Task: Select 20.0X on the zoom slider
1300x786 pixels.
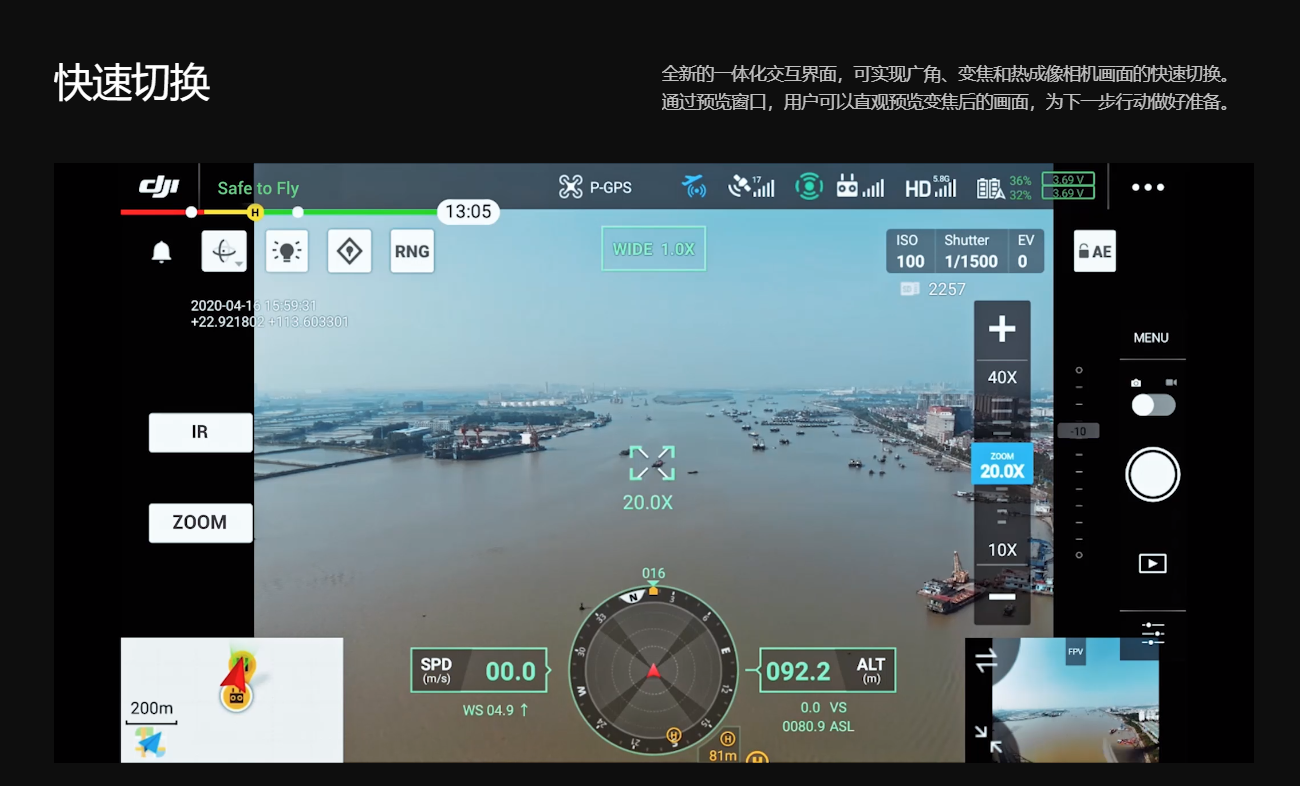Action: [1001, 464]
